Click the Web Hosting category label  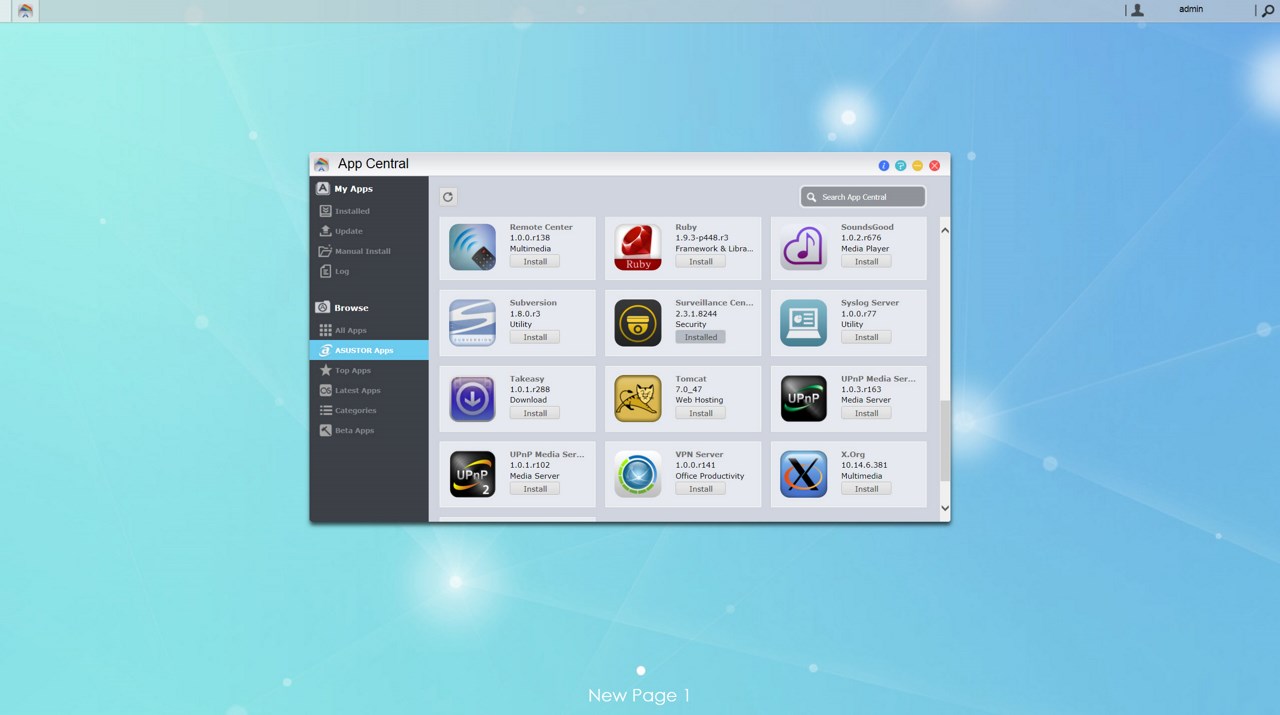(x=699, y=400)
